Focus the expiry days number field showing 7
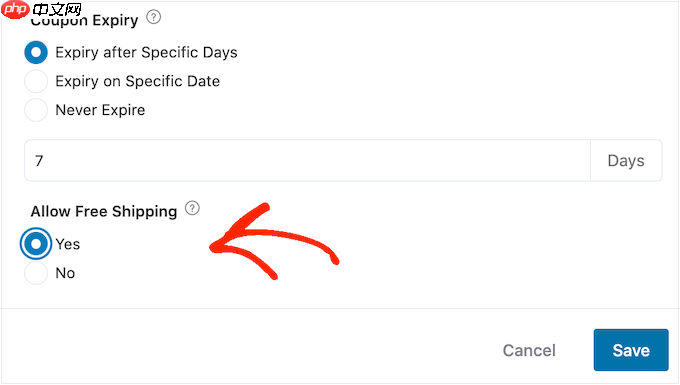 tap(307, 160)
